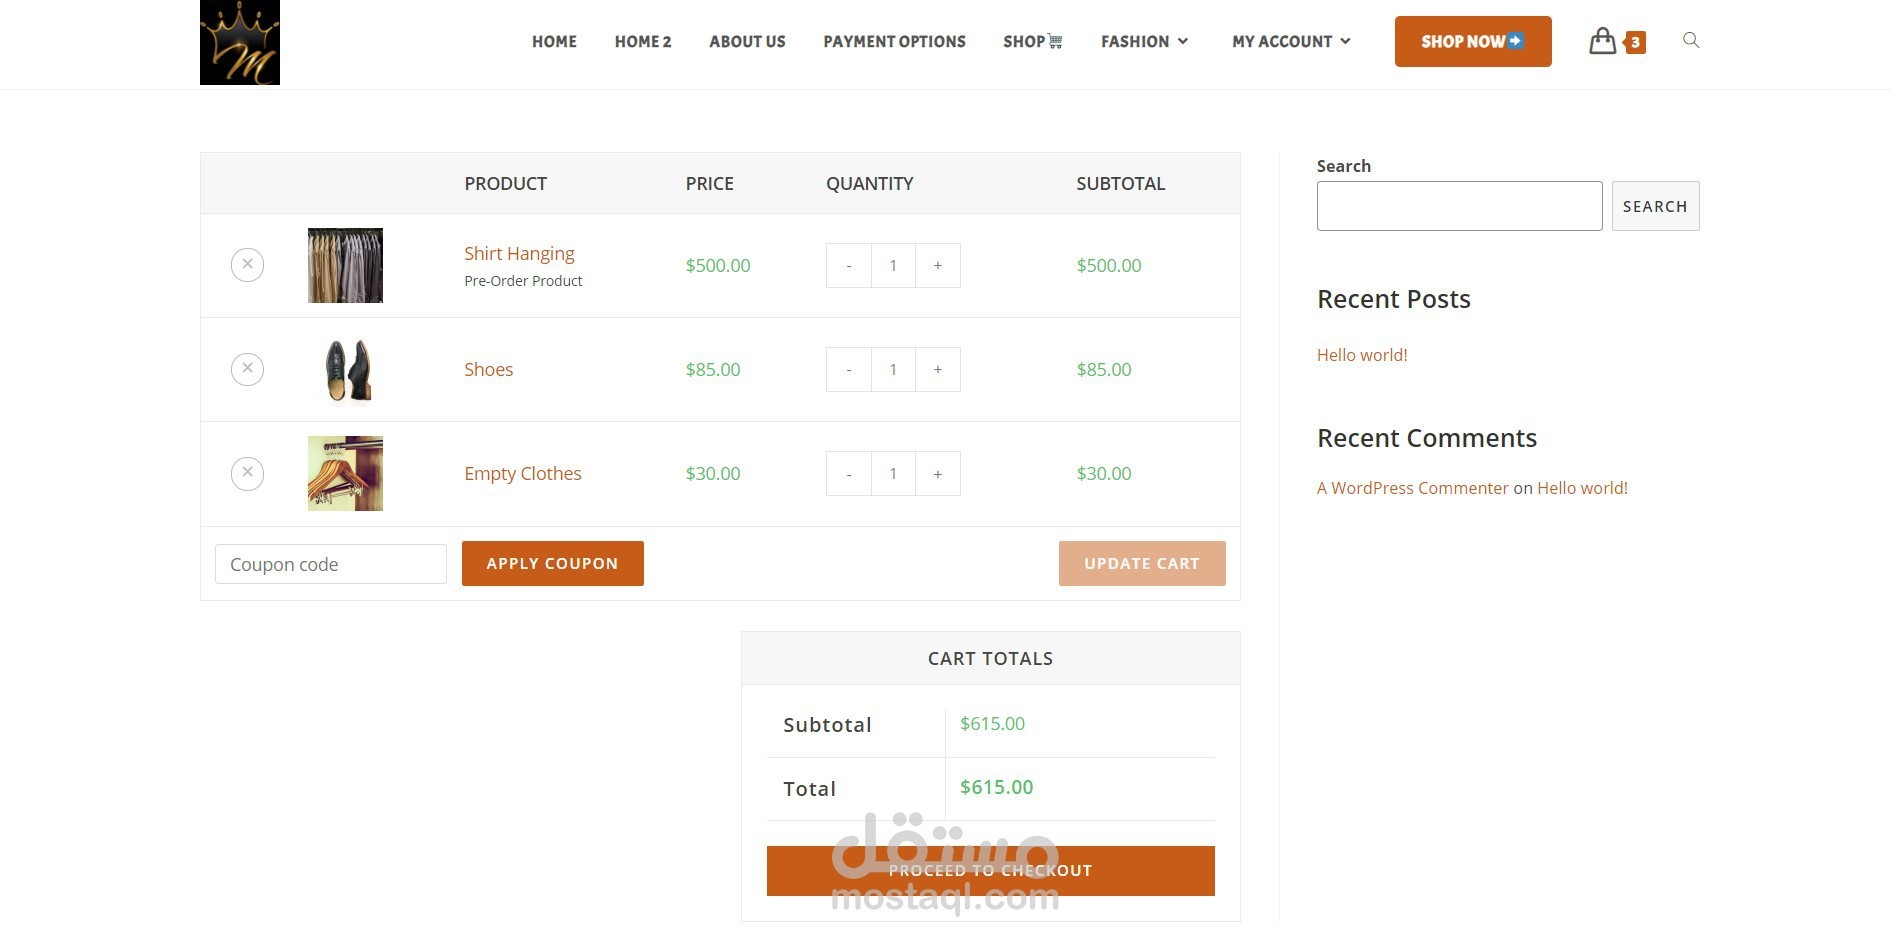1891x936 pixels.
Task: Open the Shoes product thumbnail
Action: (x=345, y=369)
